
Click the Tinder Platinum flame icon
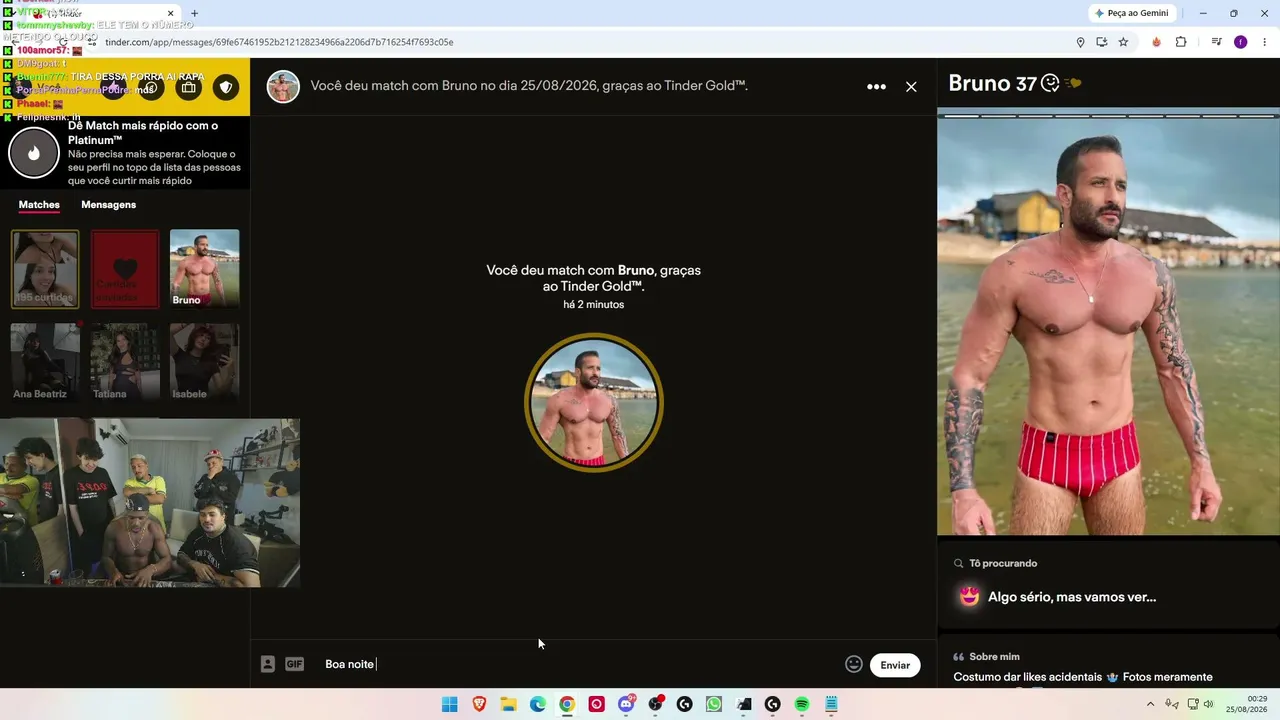click(34, 153)
